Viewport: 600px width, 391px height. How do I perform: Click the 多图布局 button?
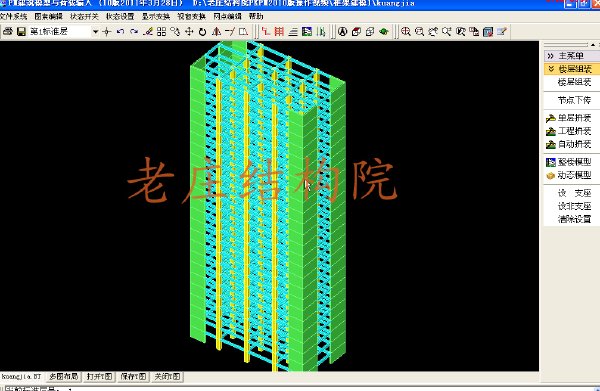click(63, 376)
